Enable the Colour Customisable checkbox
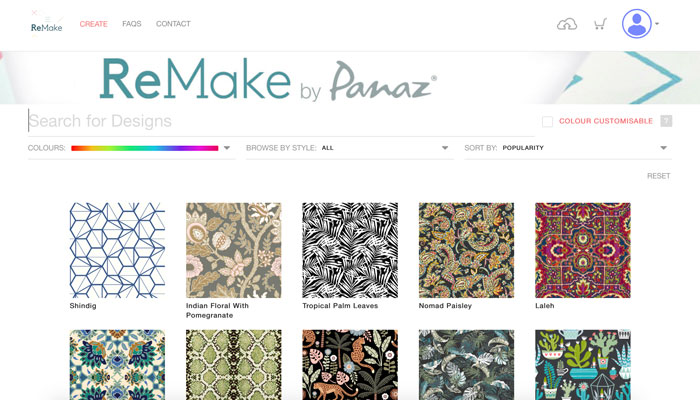This screenshot has height=400, width=700. tap(547, 121)
